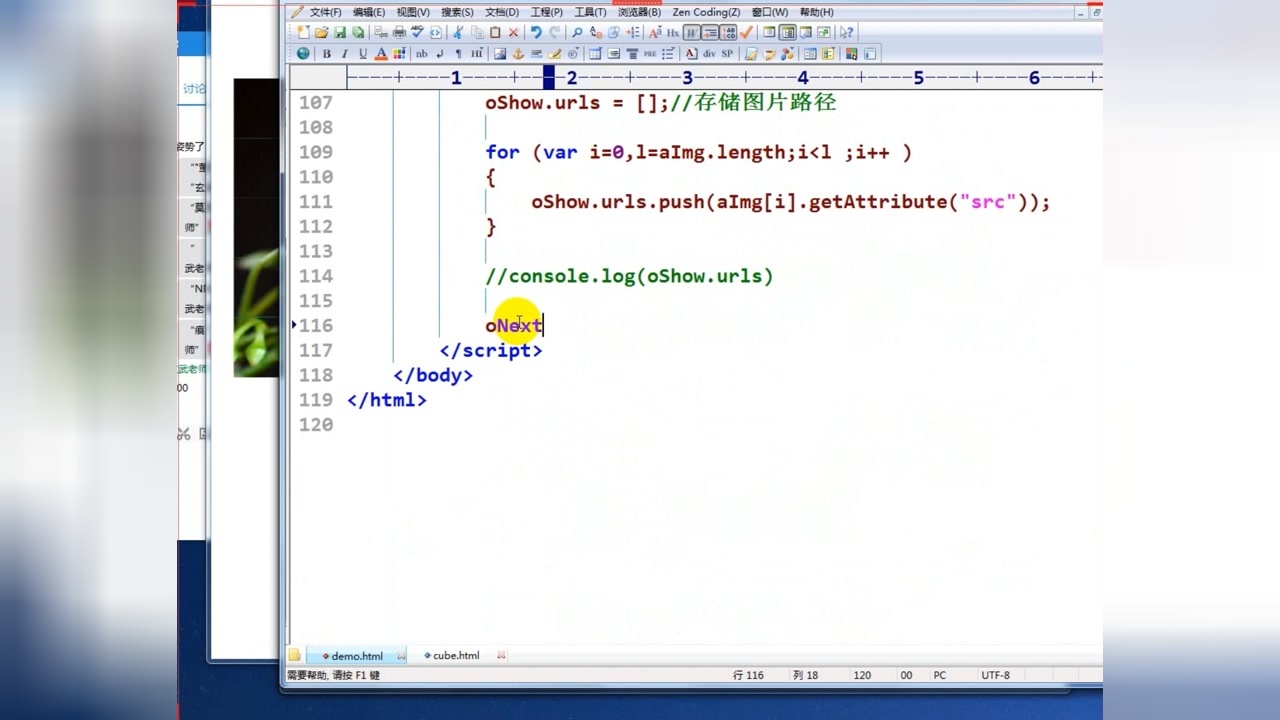Toggle line numbers display
Screen dimensions: 1280x720
(x=729, y=33)
